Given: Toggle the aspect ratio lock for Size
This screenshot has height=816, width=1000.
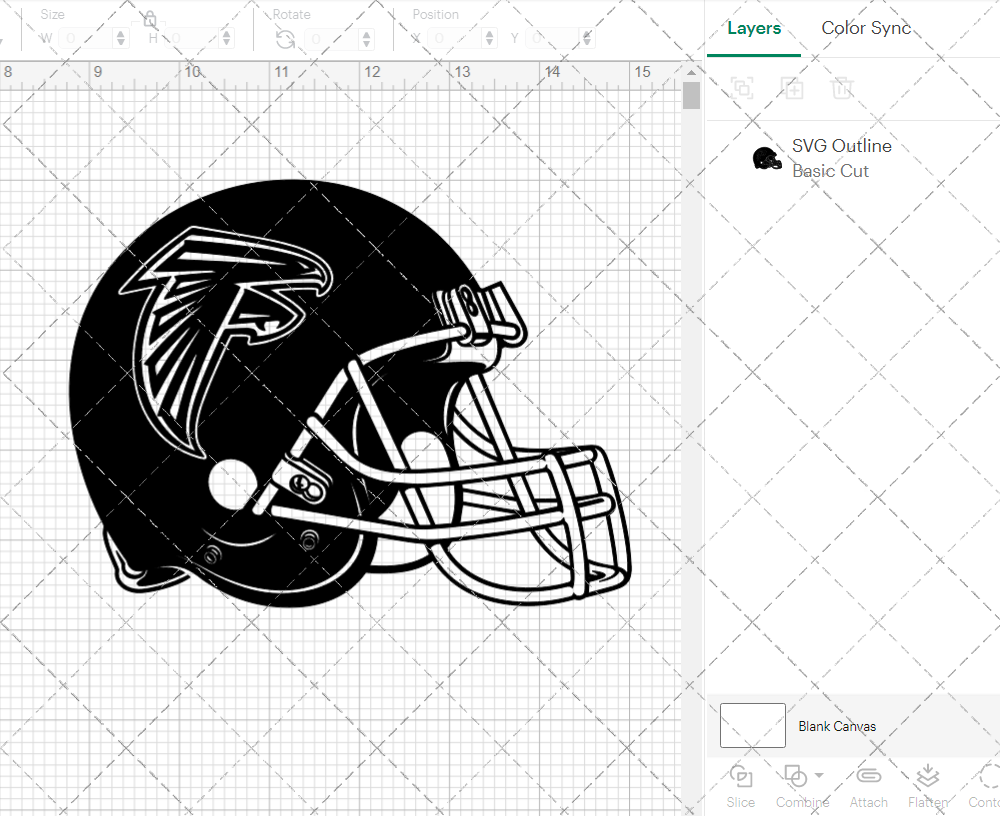Looking at the screenshot, I should pos(151,20).
